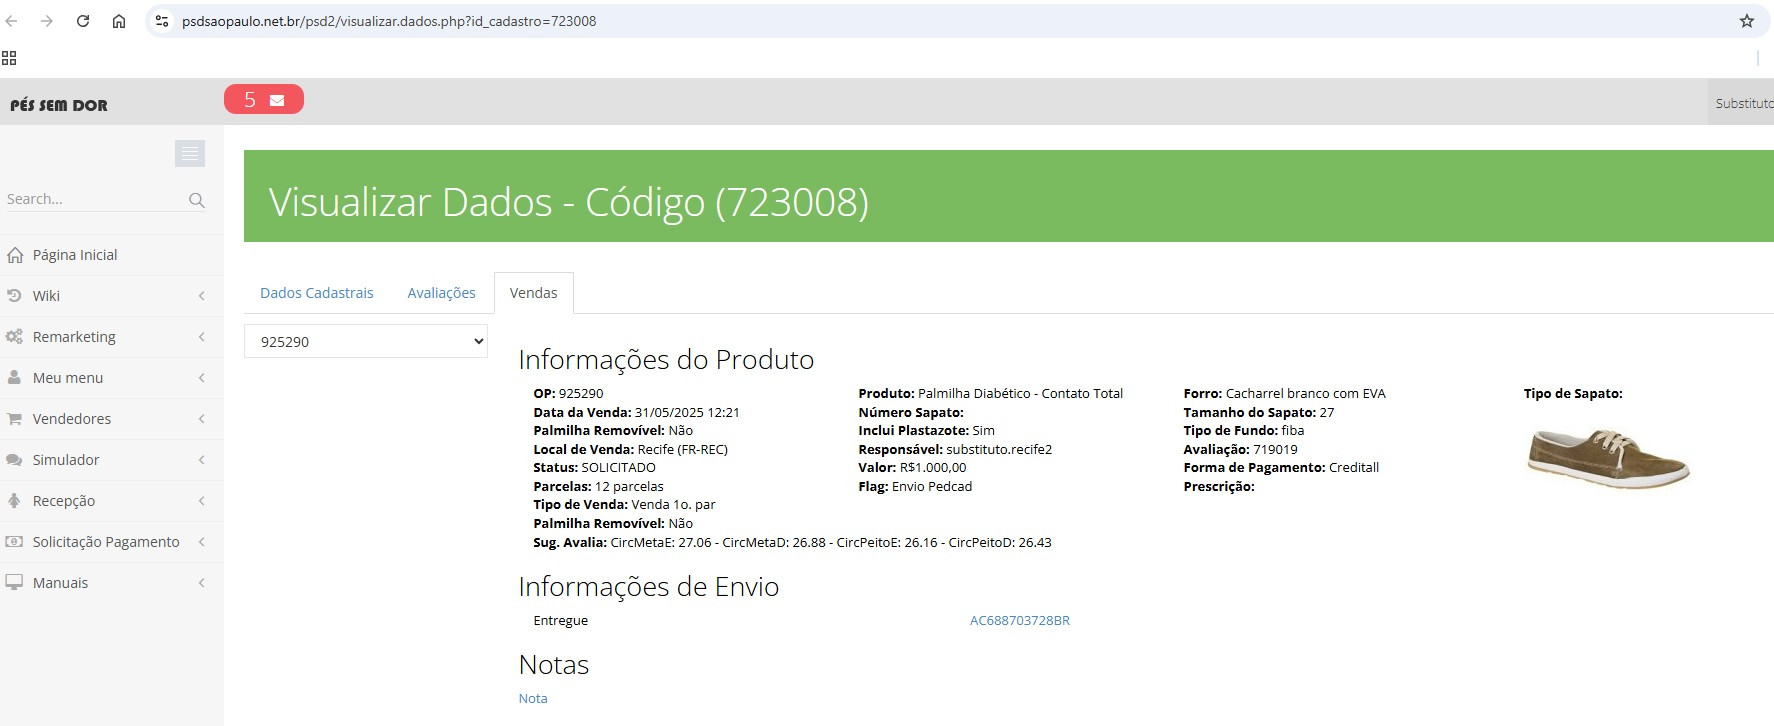
Task: Click the Manuais monitor icon
Action: (14, 583)
